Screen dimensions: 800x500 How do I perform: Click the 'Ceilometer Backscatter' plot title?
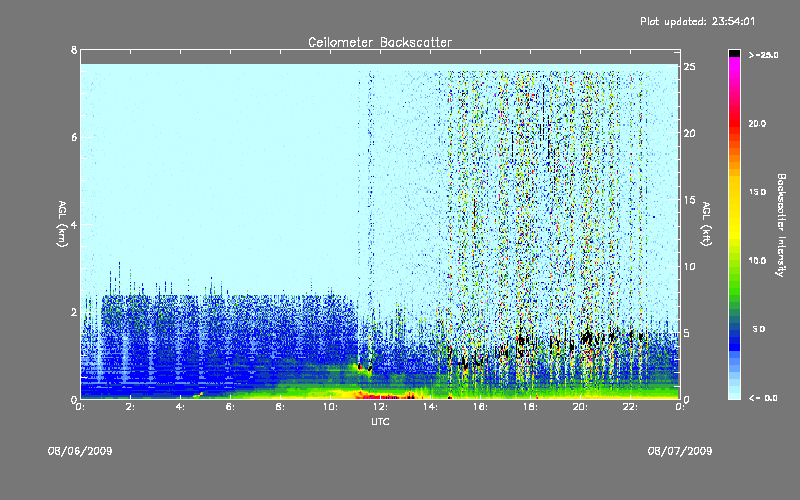tap(380, 42)
